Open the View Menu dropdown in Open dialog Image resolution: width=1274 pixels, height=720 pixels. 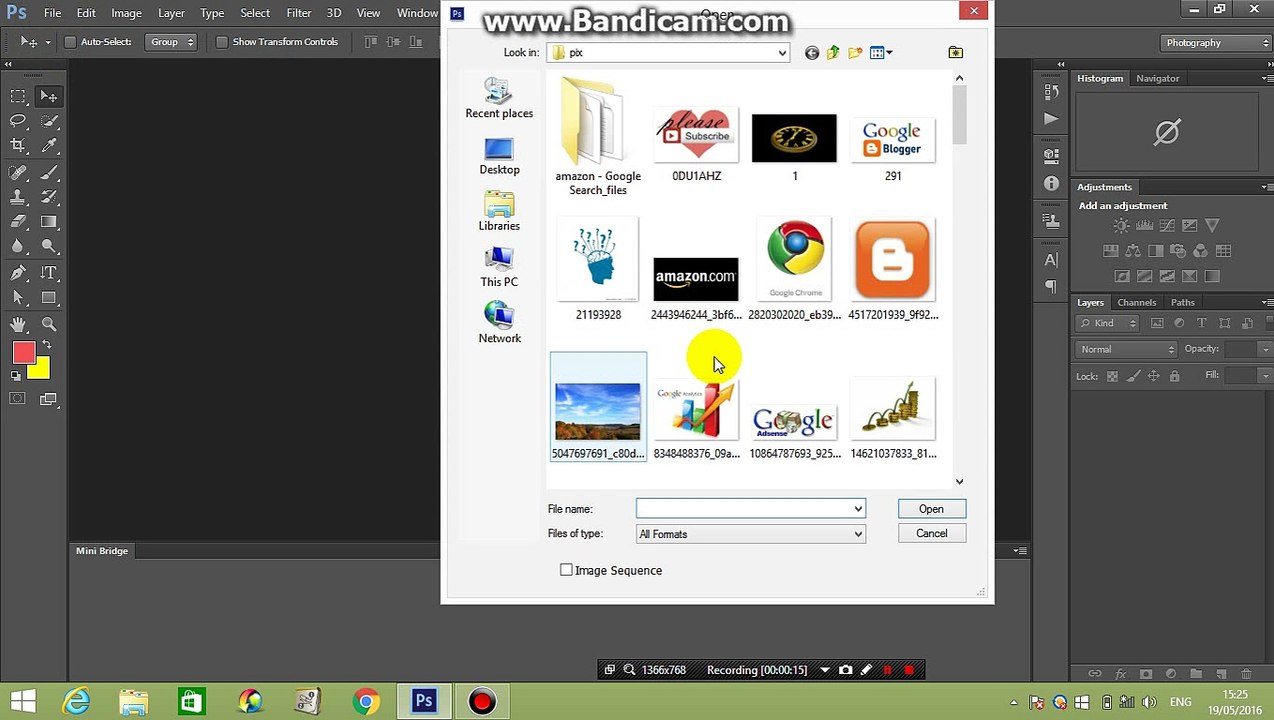pos(881,52)
